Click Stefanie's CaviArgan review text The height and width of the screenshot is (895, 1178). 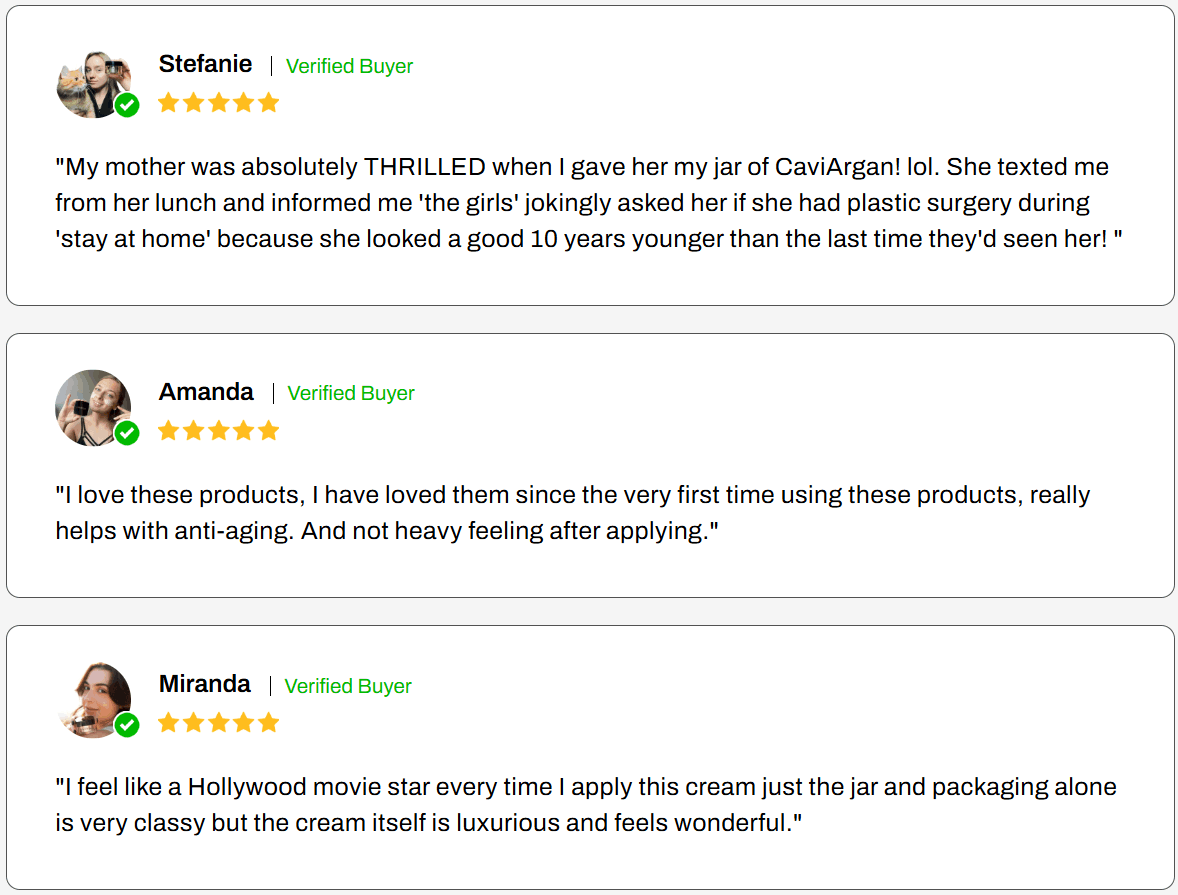click(588, 203)
